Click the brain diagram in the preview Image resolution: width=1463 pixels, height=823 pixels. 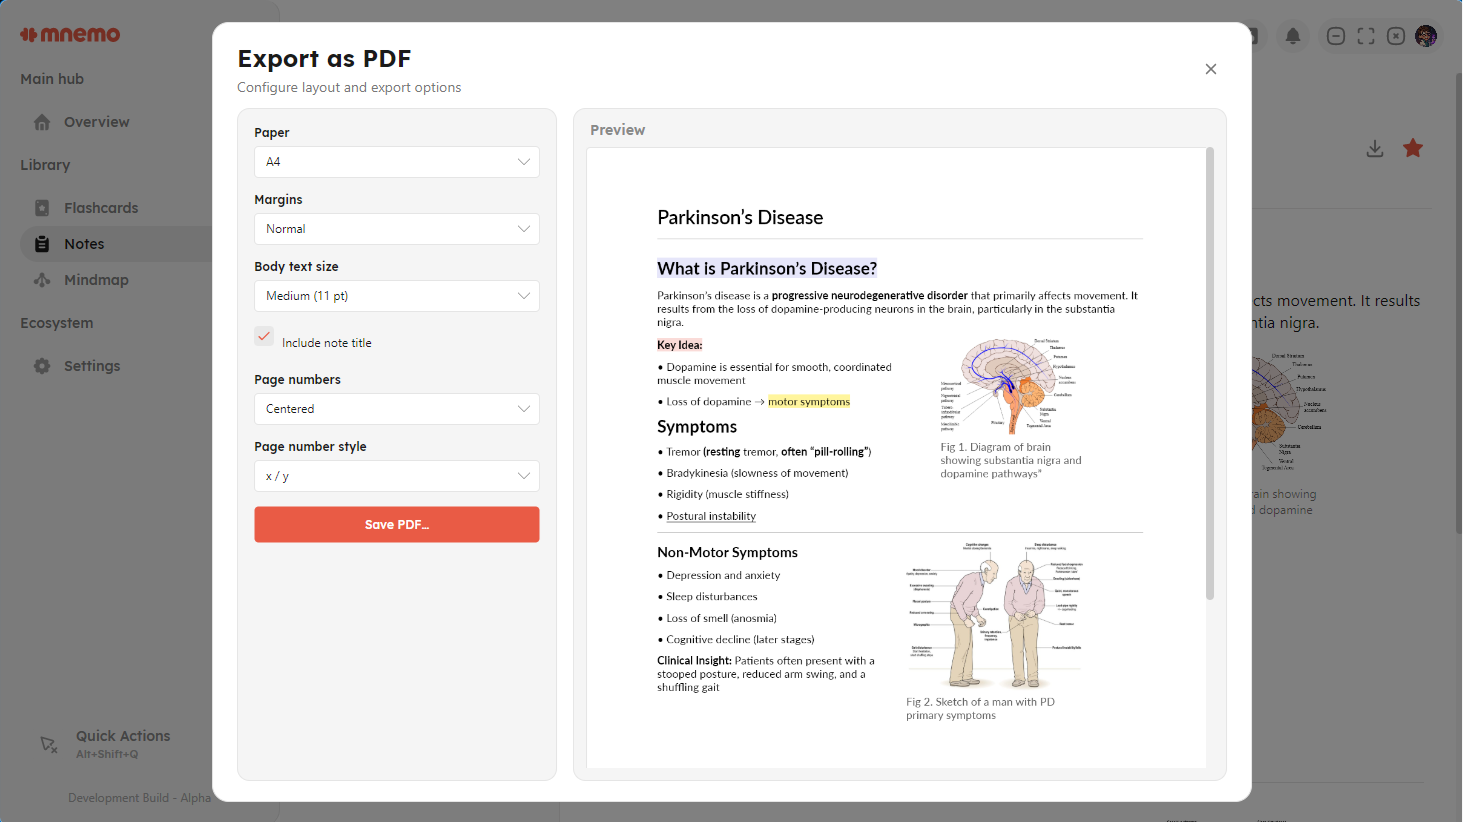(x=1010, y=385)
